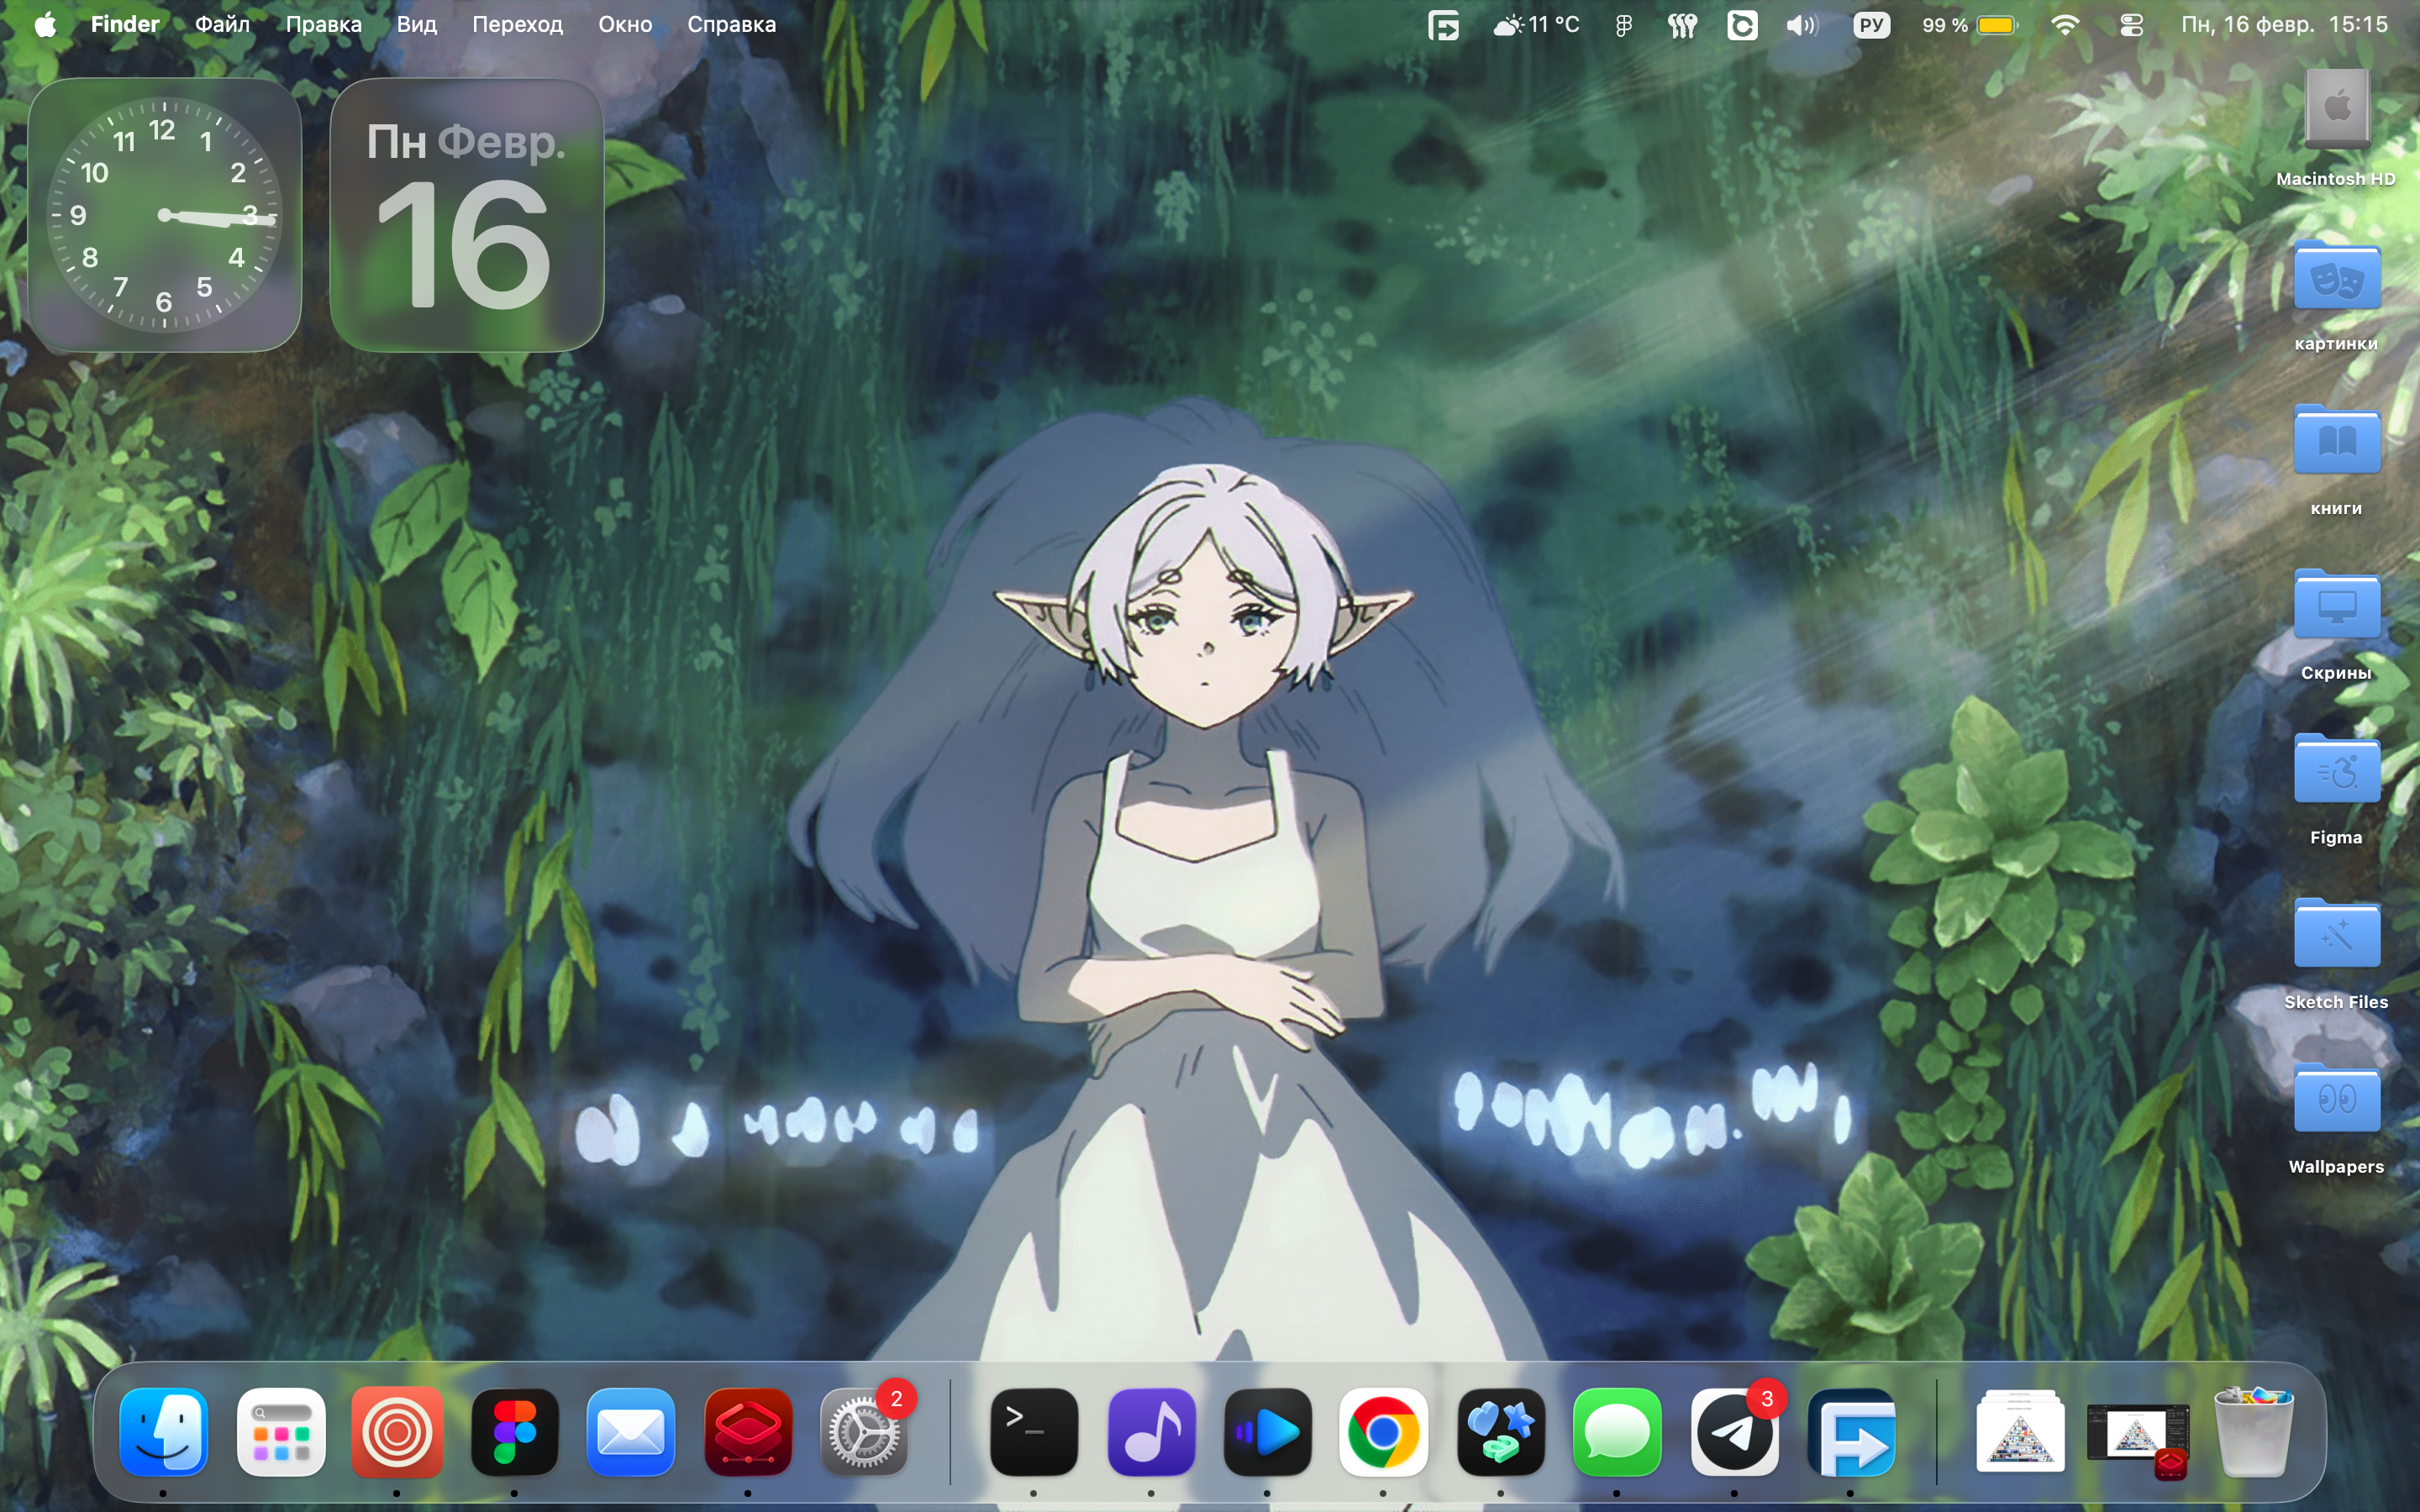The width and height of the screenshot is (2420, 1512).
Task: Open Figma from the dock
Action: pos(514,1432)
